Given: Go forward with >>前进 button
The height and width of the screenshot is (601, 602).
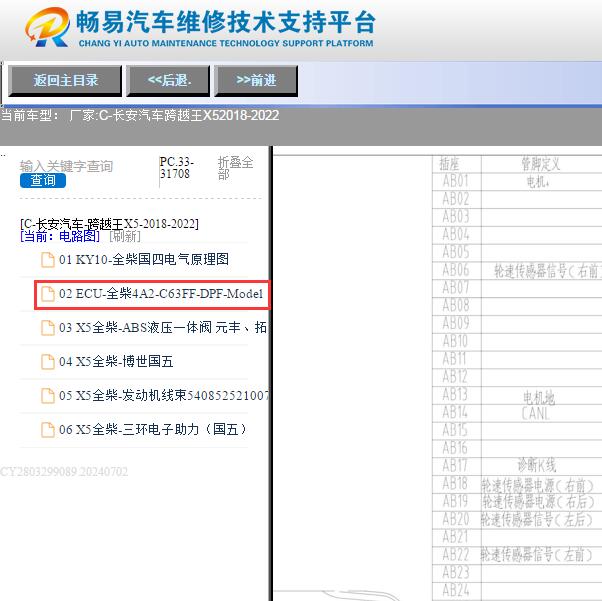Looking at the screenshot, I should point(256,80).
